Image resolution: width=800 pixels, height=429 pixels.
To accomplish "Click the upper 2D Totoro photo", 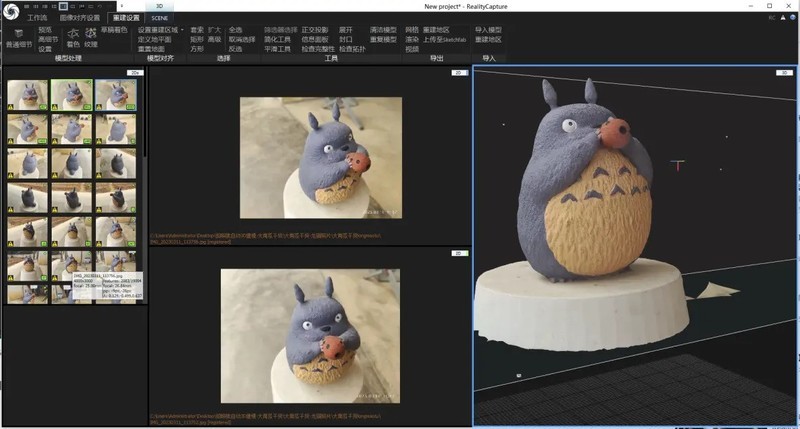I will click(321, 158).
